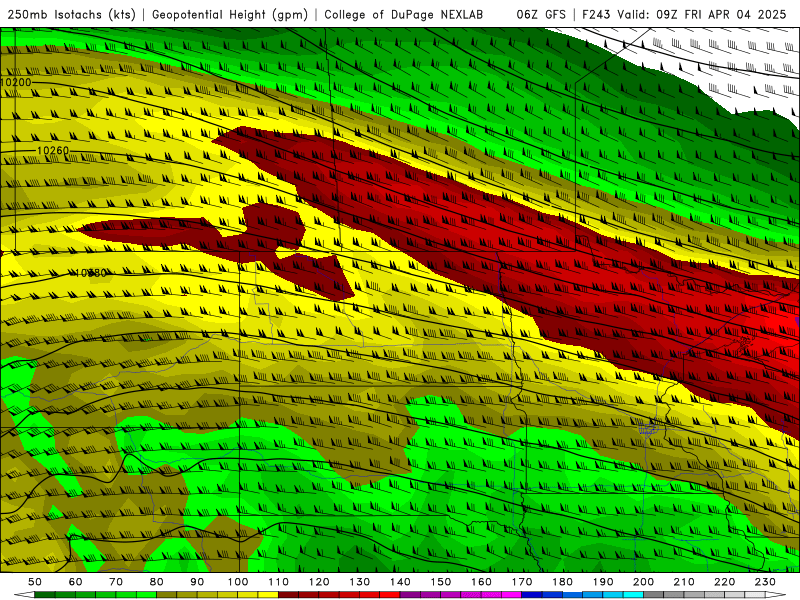800x600 pixels.
Task: Click the 90 value on the color scale
Action: (x=197, y=582)
